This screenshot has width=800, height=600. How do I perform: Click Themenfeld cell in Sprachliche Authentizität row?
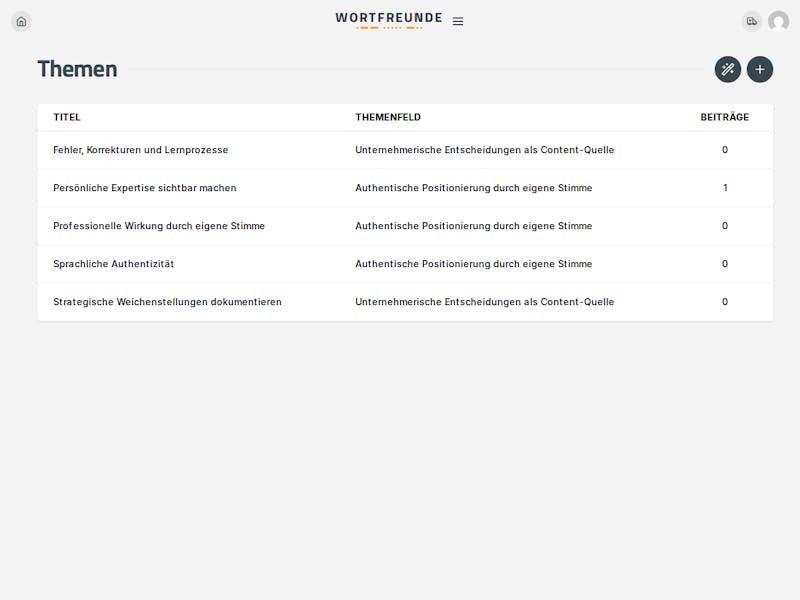(x=473, y=264)
